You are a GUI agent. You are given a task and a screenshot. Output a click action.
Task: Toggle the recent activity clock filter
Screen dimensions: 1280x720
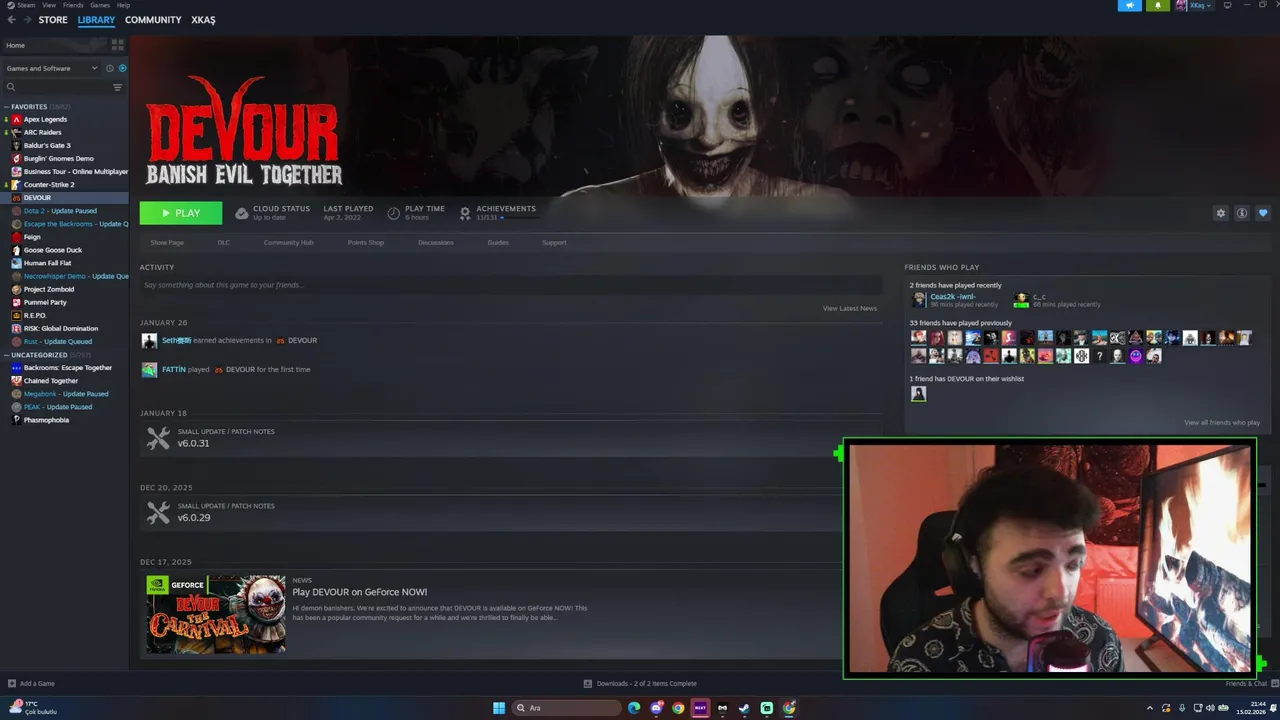point(110,68)
